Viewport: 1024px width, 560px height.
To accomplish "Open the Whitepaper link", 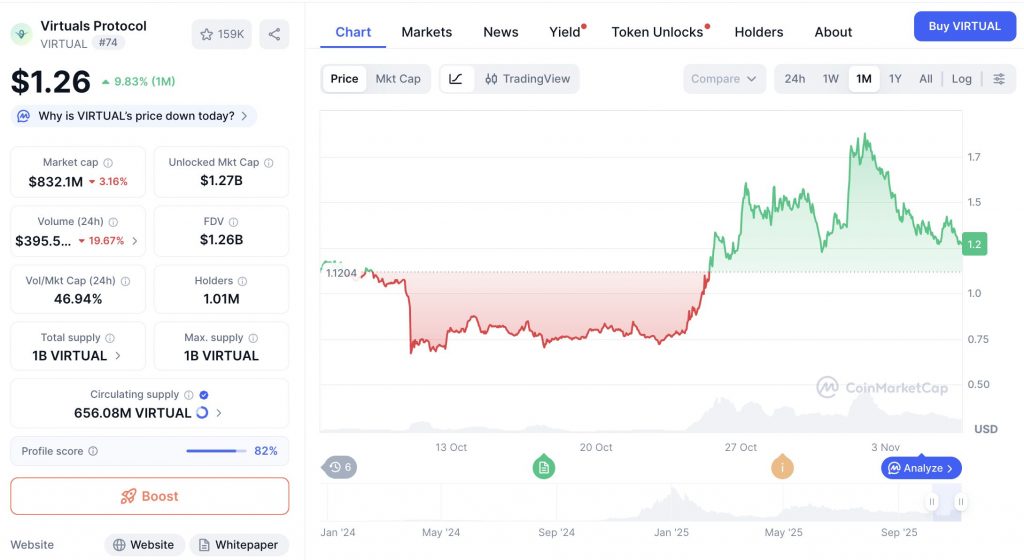I will pos(239,544).
